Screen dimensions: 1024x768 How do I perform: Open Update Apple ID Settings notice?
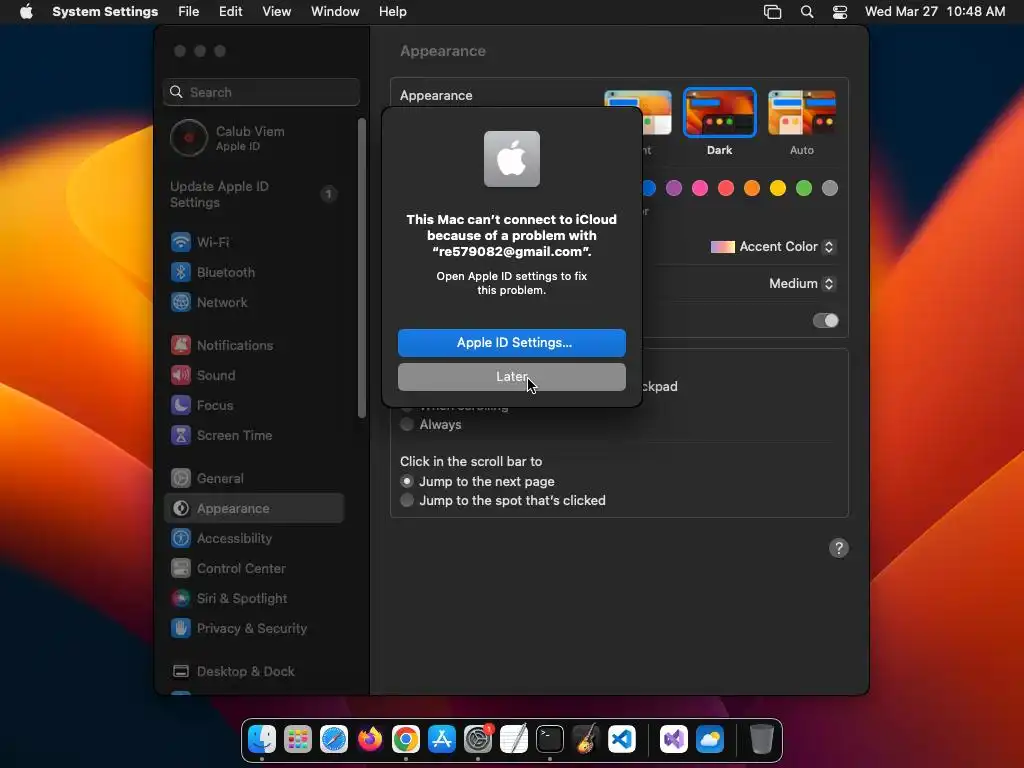(253, 194)
